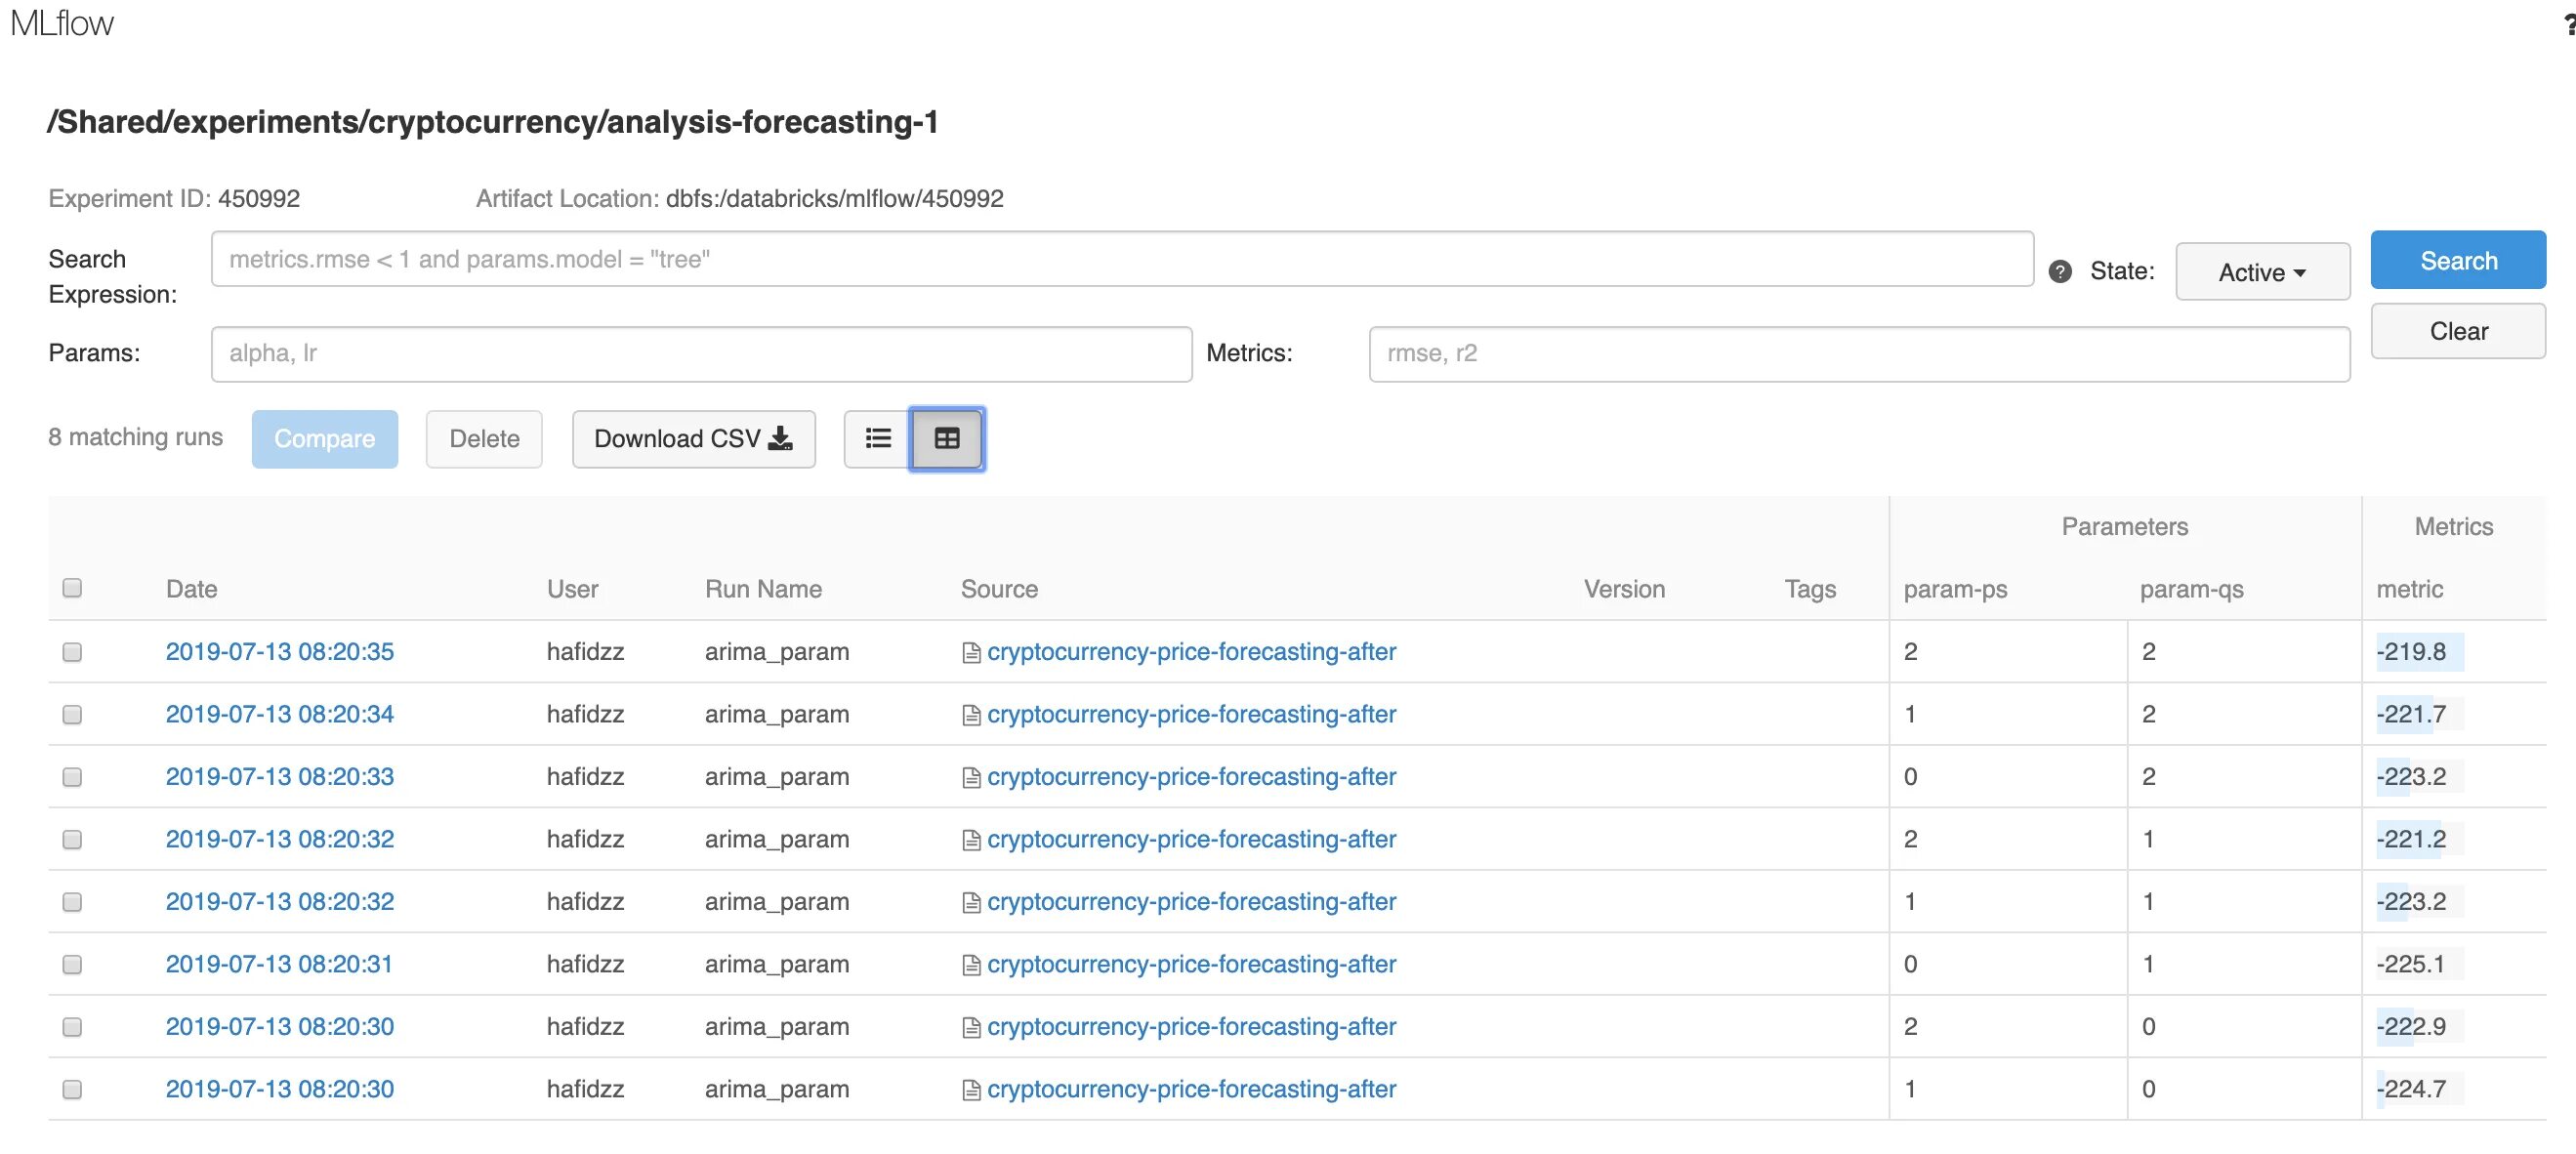This screenshot has height=1154, width=2576.
Task: Select the grid table view icon
Action: pyautogui.click(x=946, y=438)
